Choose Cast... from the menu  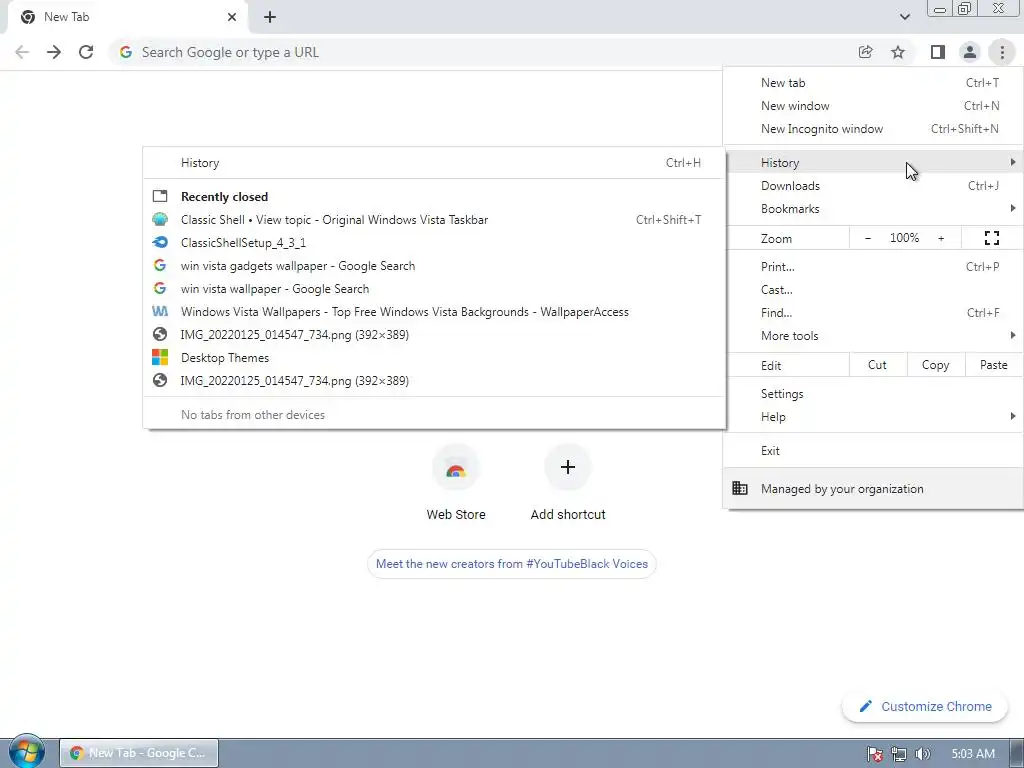873,289
